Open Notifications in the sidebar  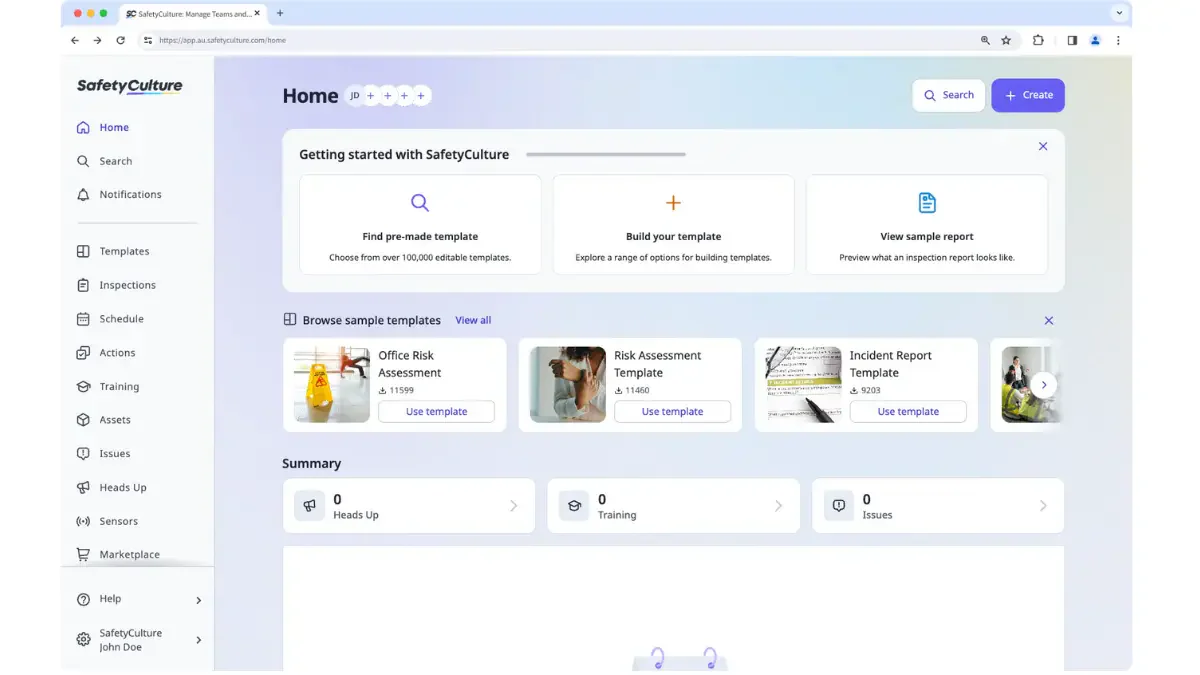119,194
